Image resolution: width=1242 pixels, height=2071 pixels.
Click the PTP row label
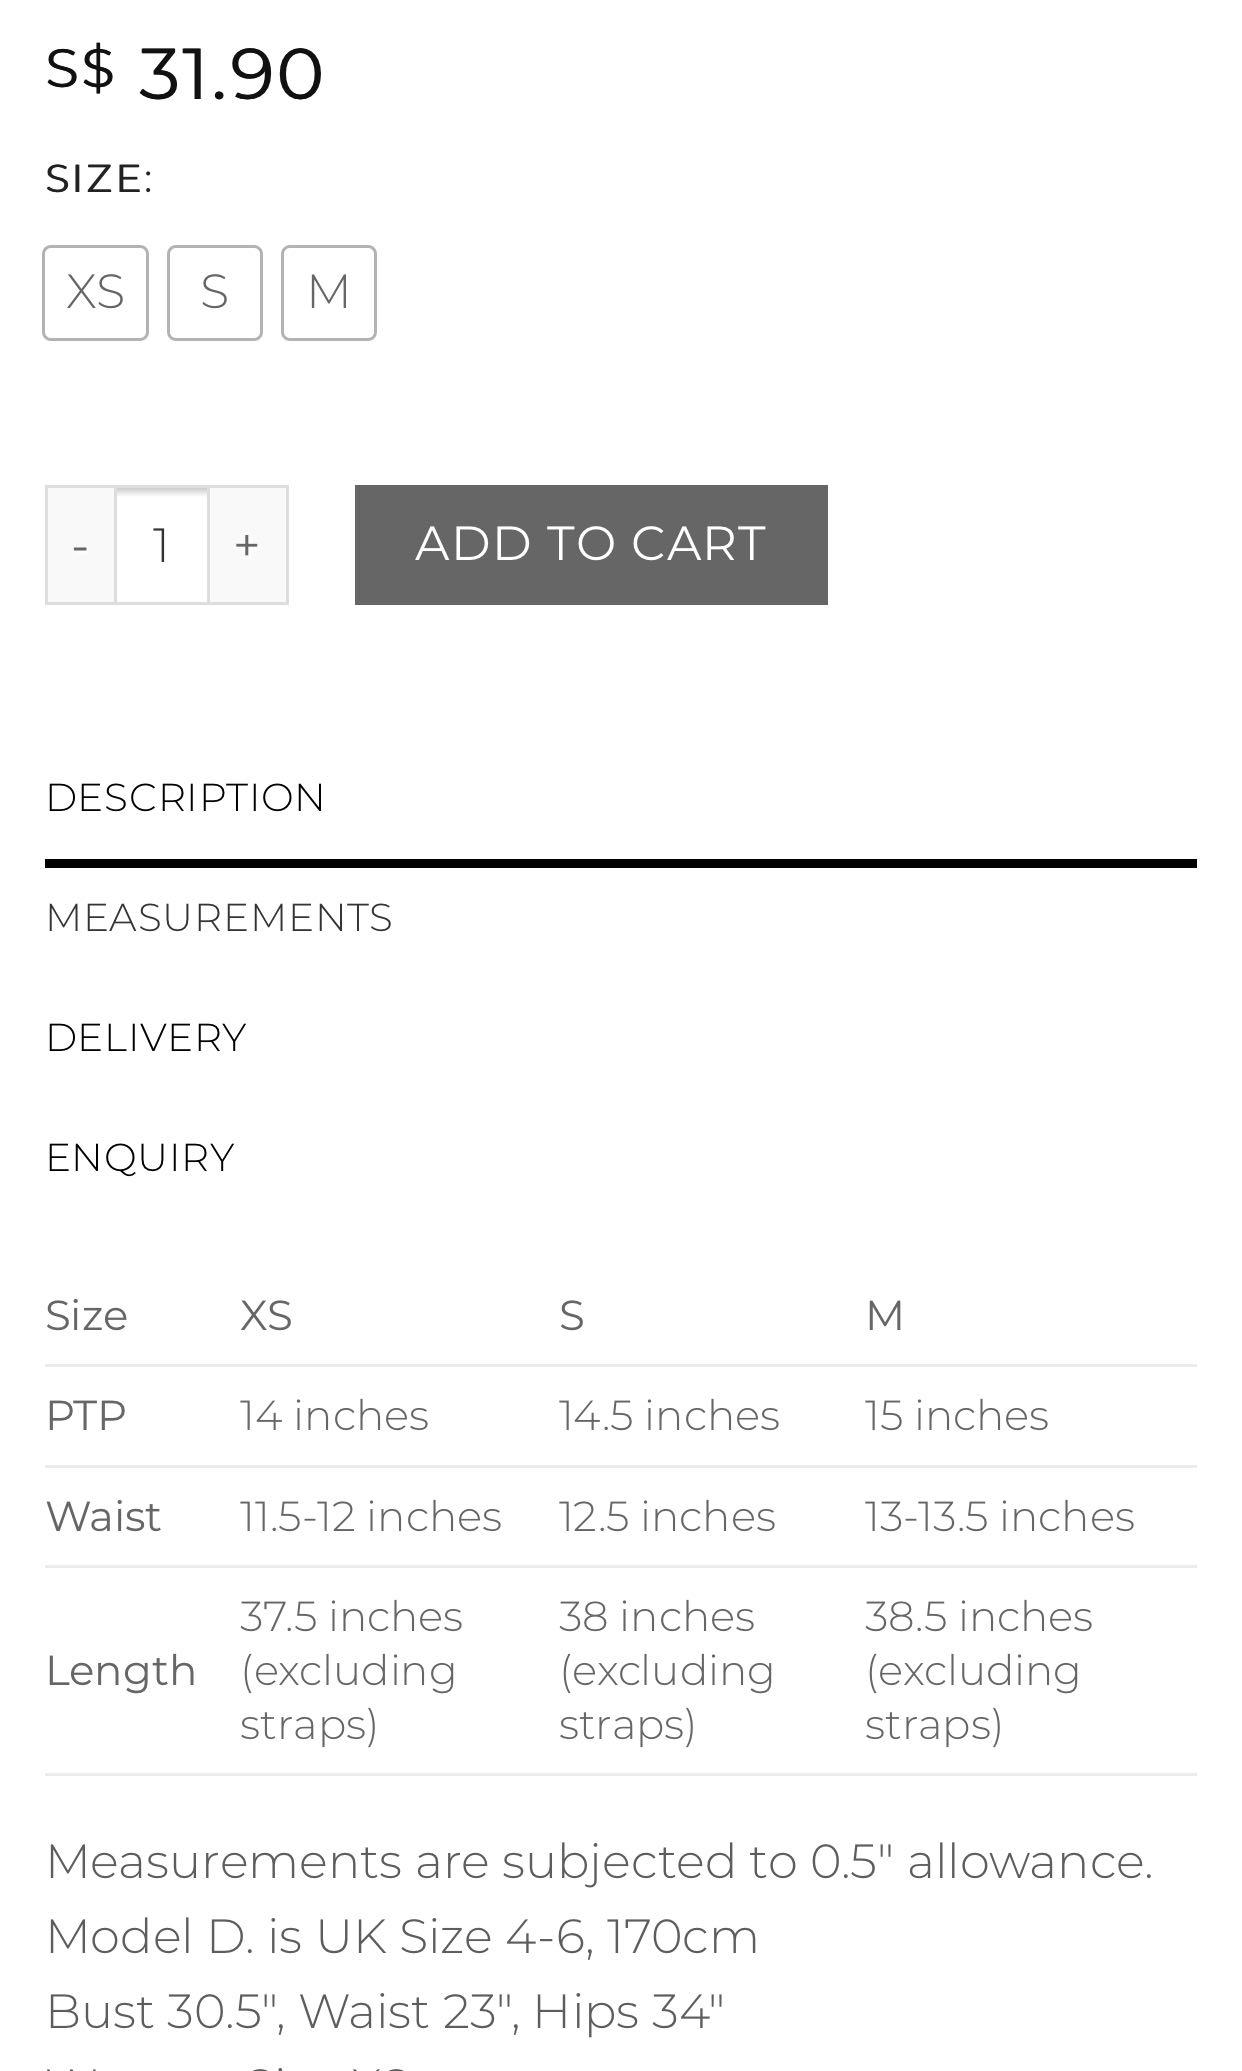point(86,1416)
